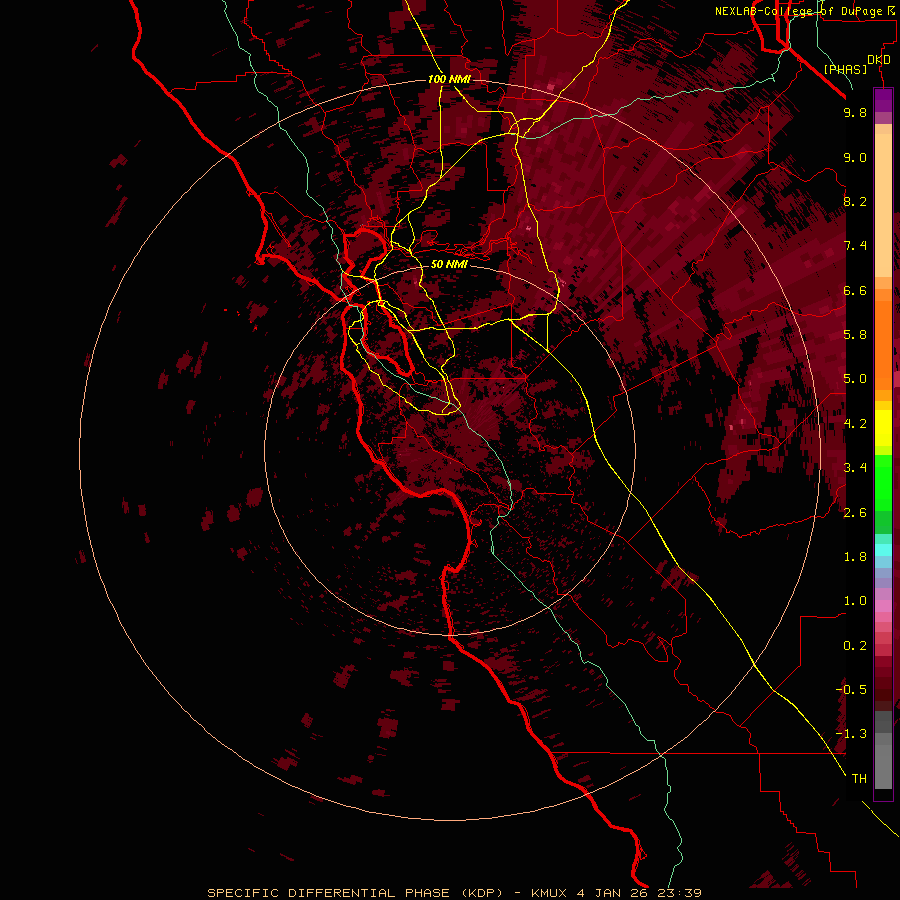Pick the purple band atop the color bar
This screenshot has width=900, height=900.
point(883,101)
